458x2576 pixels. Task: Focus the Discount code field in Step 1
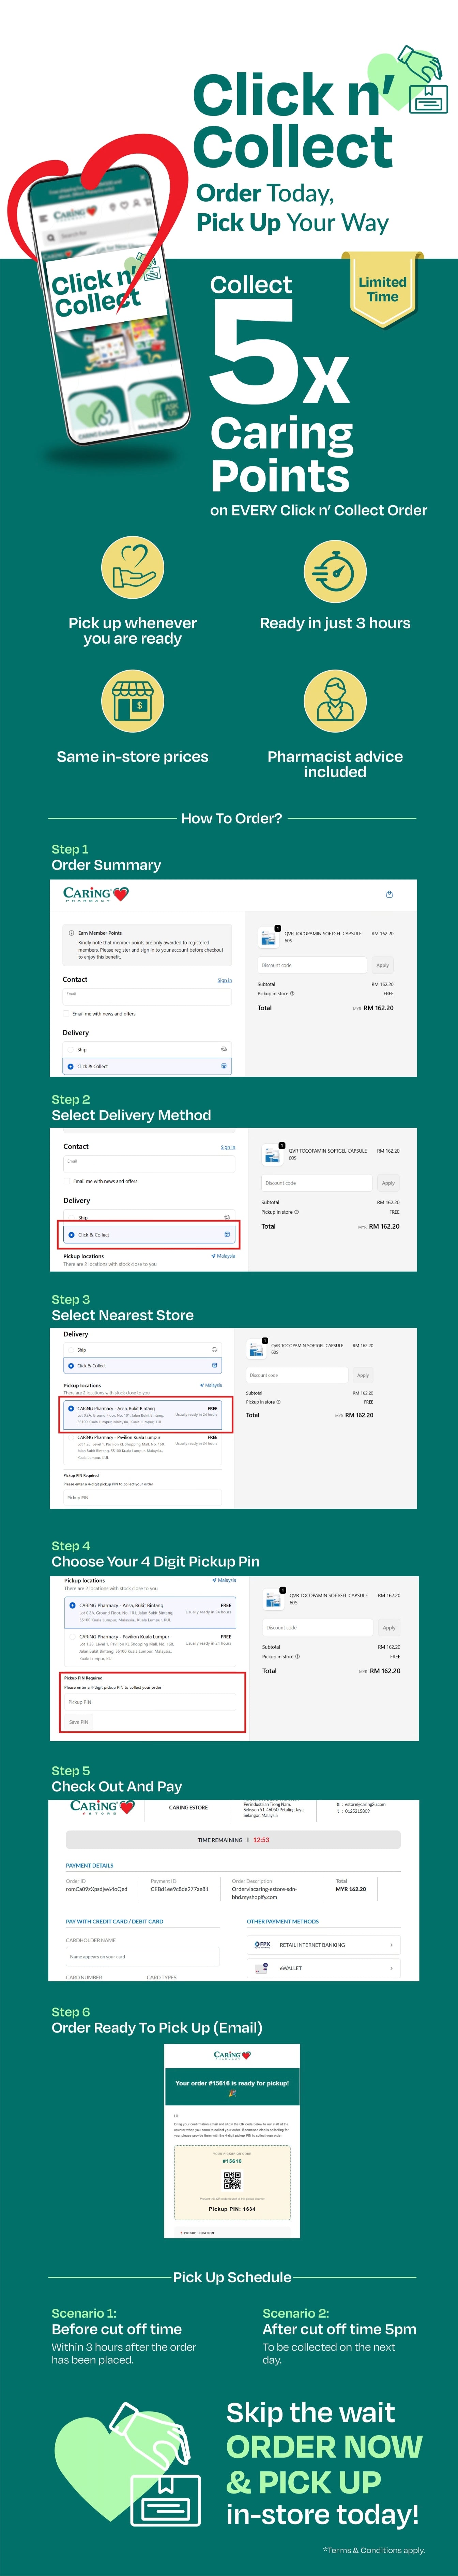pos(312,965)
